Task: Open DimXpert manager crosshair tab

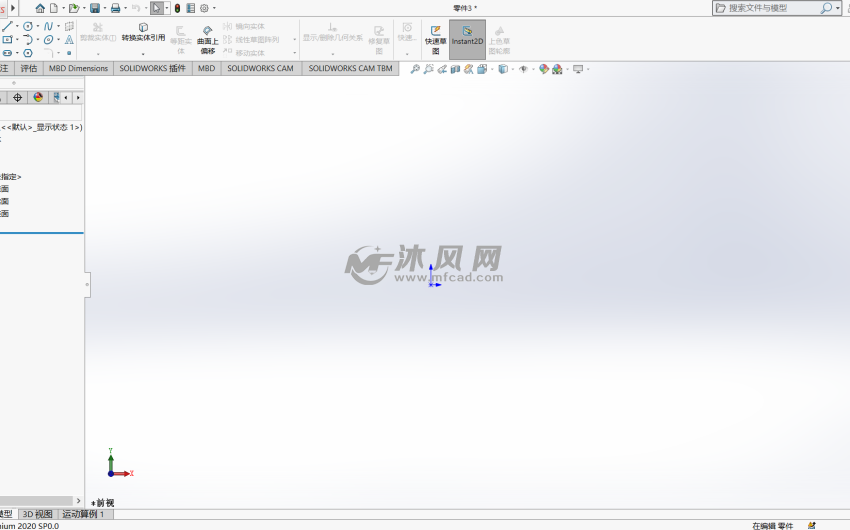Action: (x=17, y=98)
